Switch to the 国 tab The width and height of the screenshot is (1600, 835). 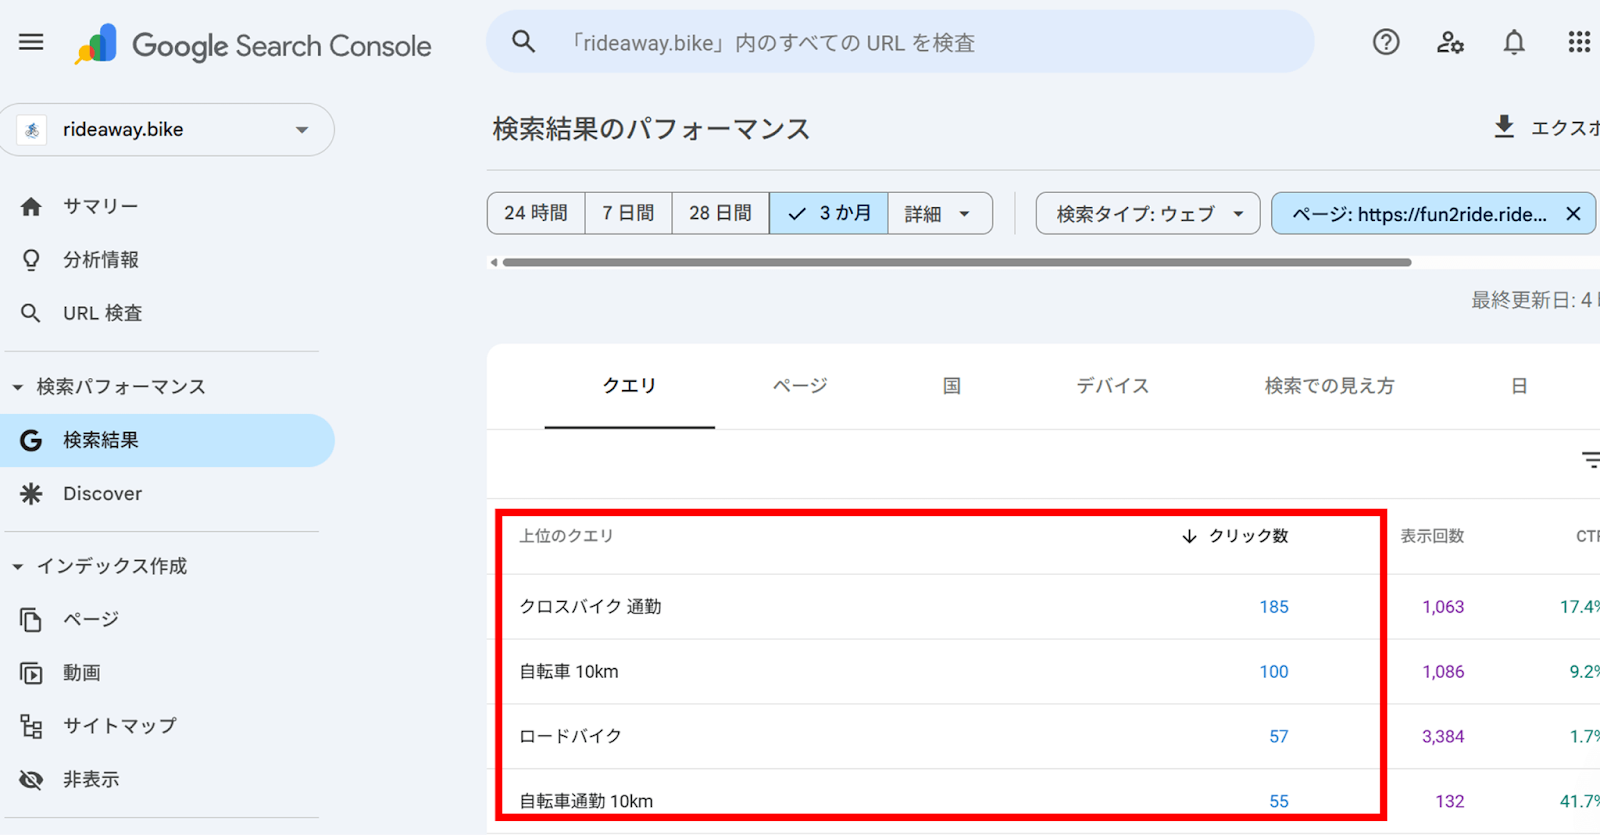(952, 386)
